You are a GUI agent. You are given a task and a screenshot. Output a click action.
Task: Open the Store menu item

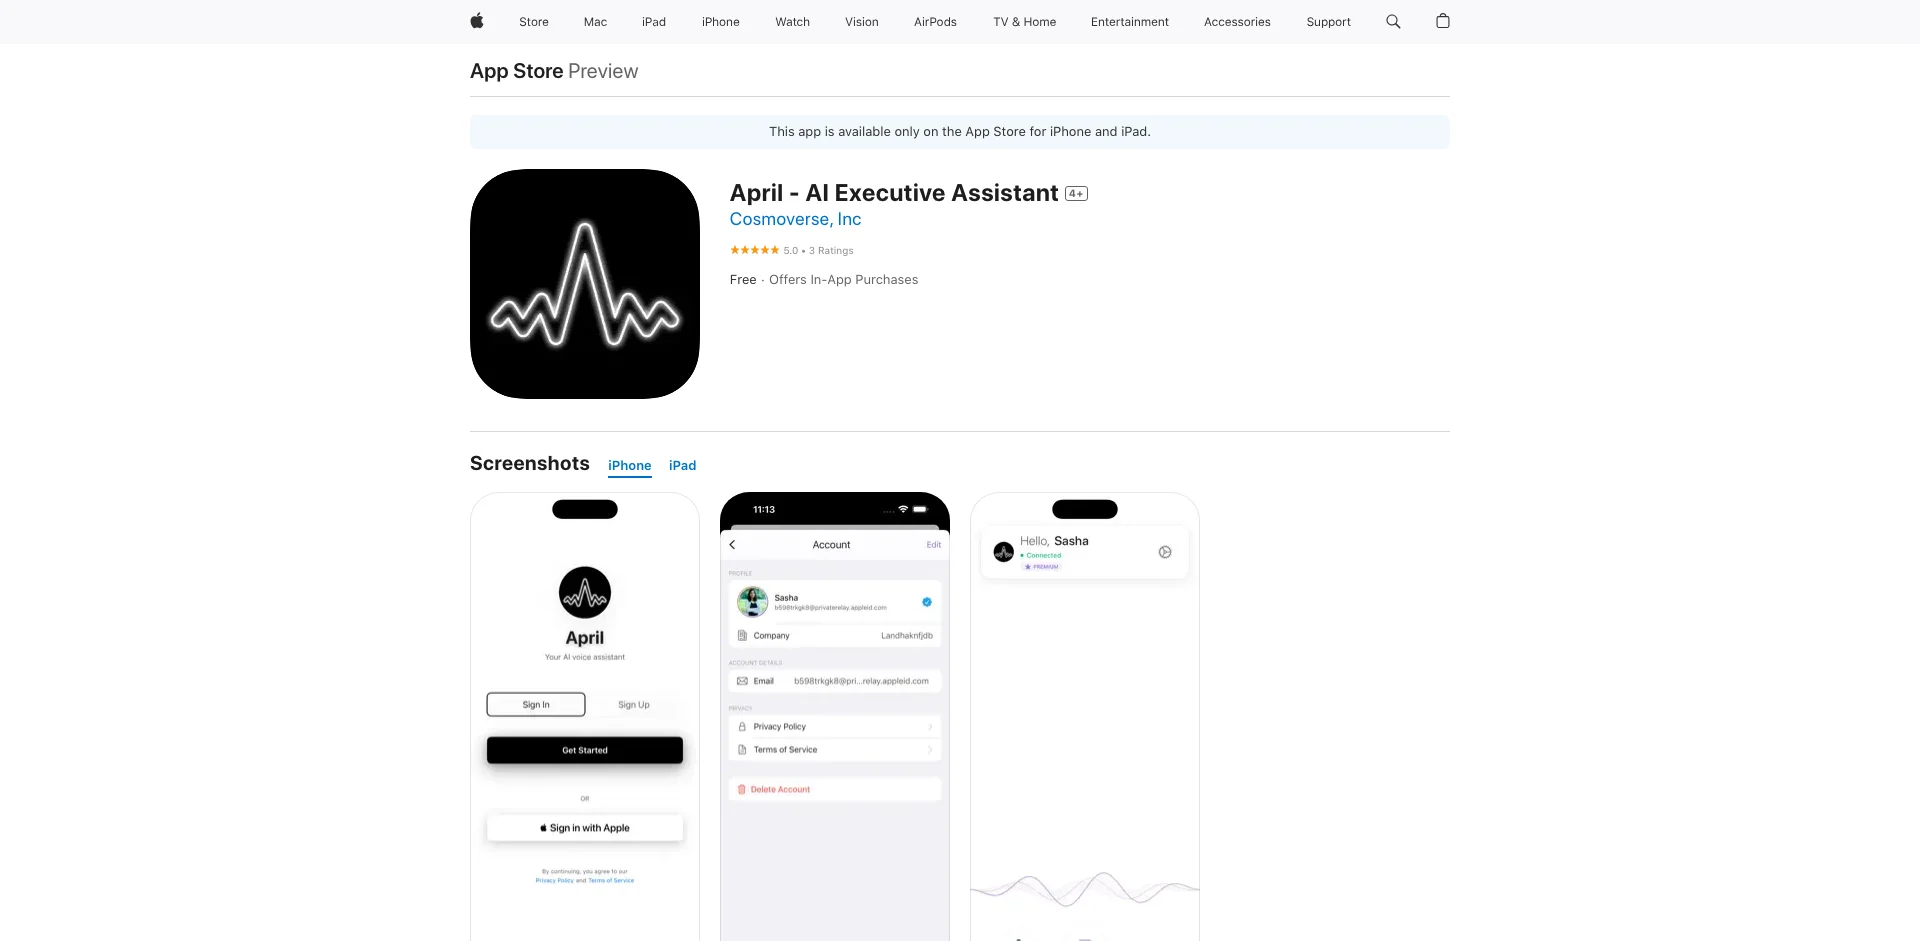click(534, 22)
